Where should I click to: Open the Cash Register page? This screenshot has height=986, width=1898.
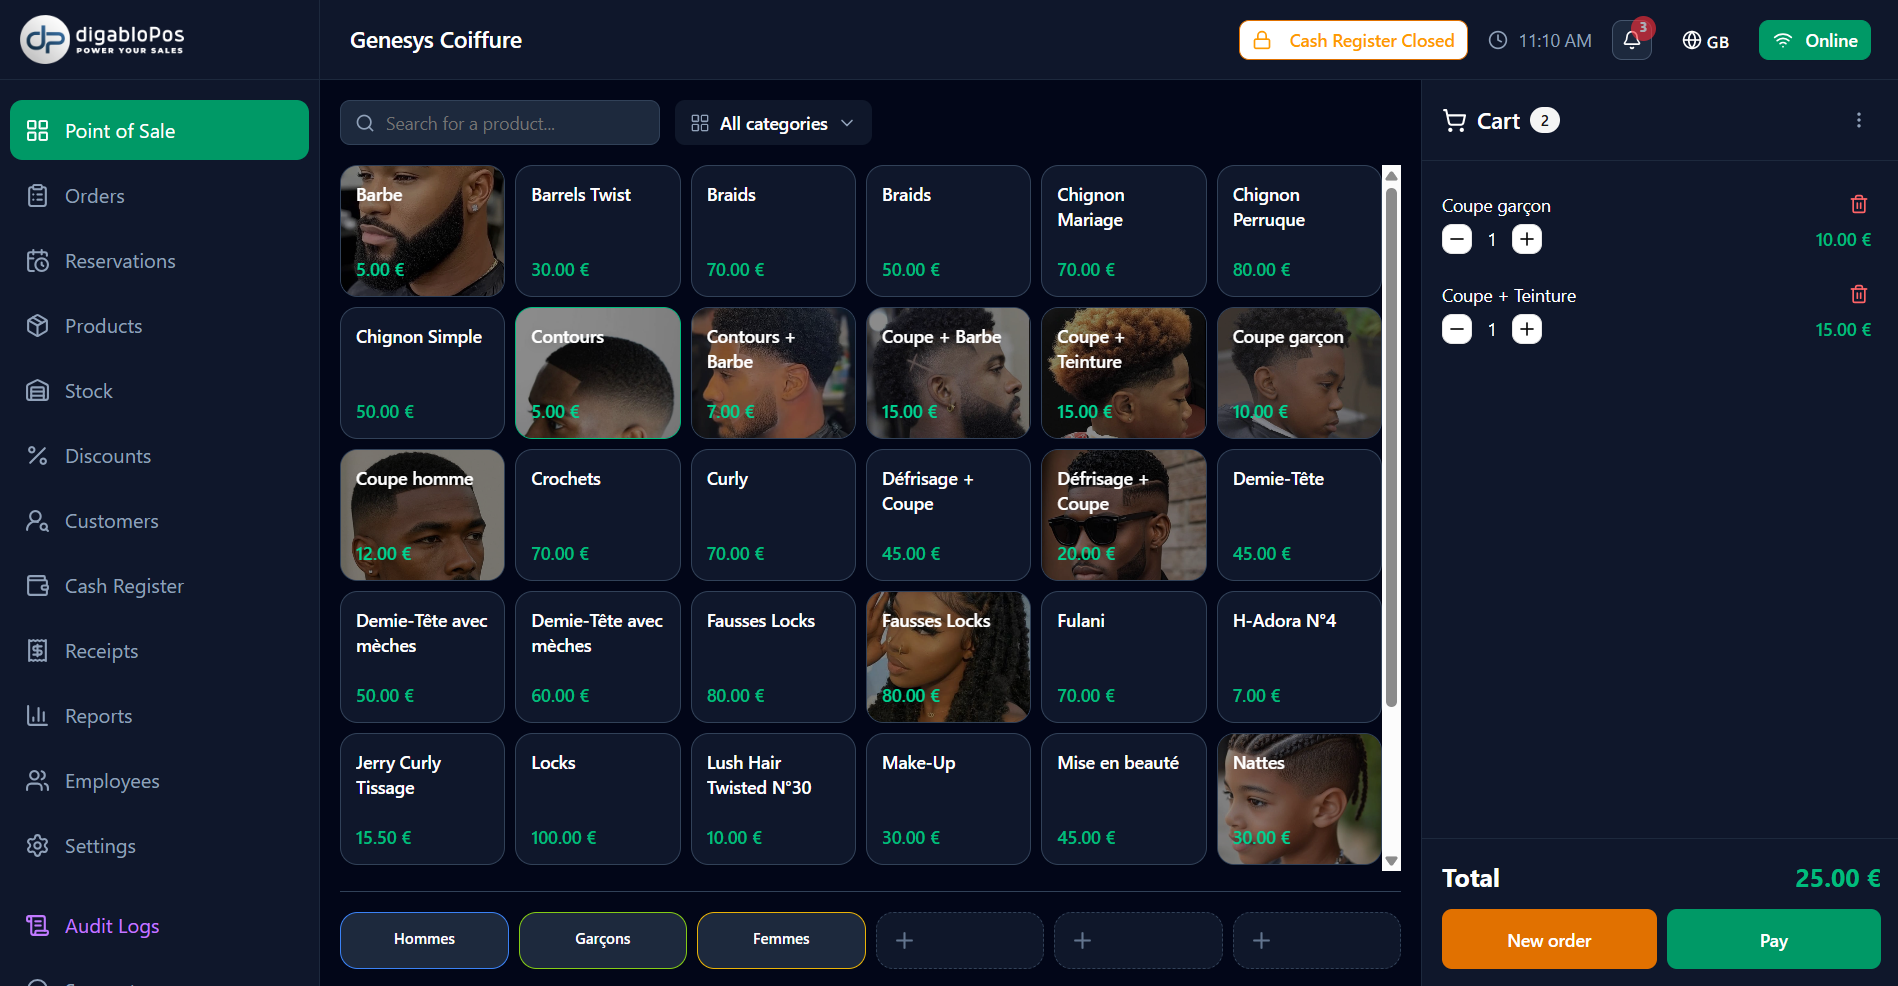click(x=124, y=586)
